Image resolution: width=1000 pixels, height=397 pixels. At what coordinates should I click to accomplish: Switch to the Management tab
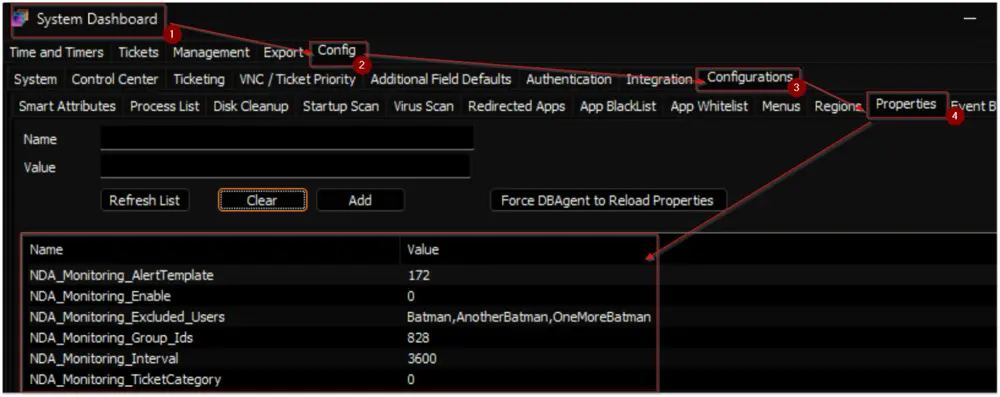coord(211,53)
